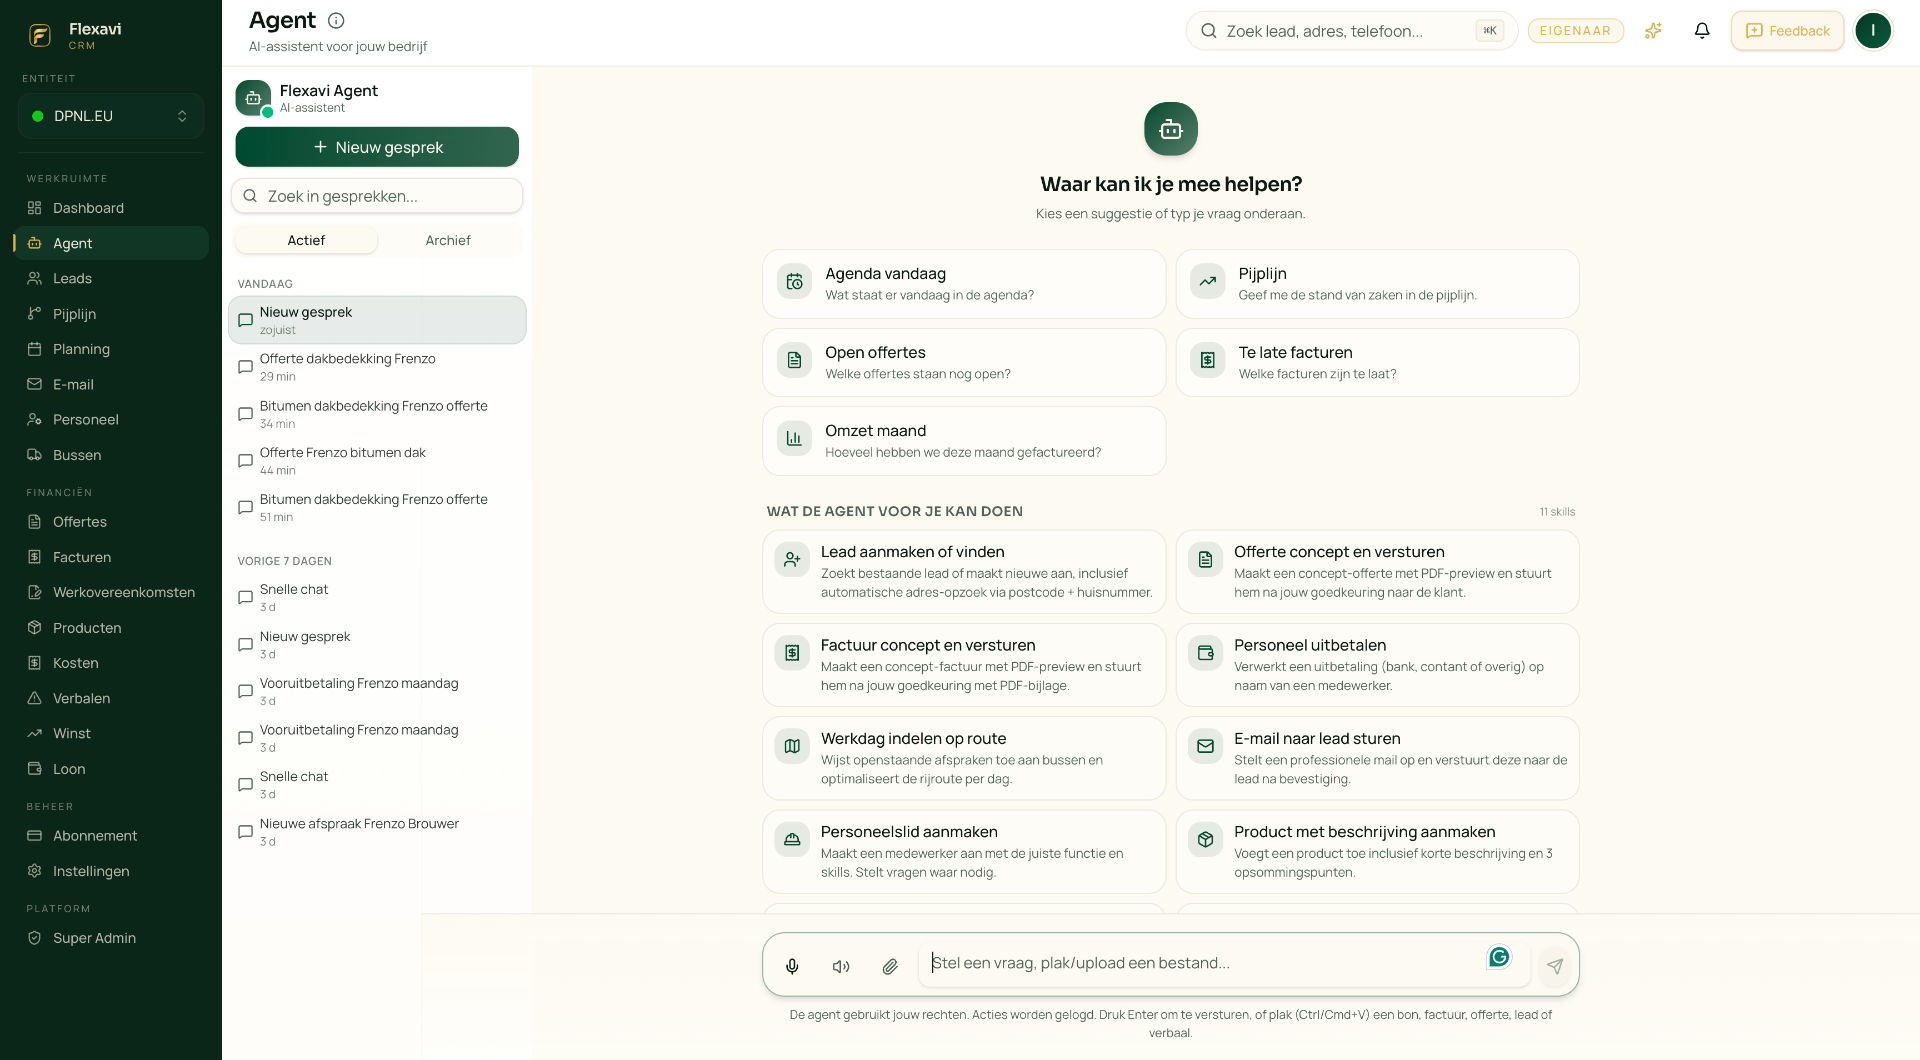Image resolution: width=1920 pixels, height=1060 pixels.
Task: Go to Instellingen in the sidebar
Action: pos(111,872)
